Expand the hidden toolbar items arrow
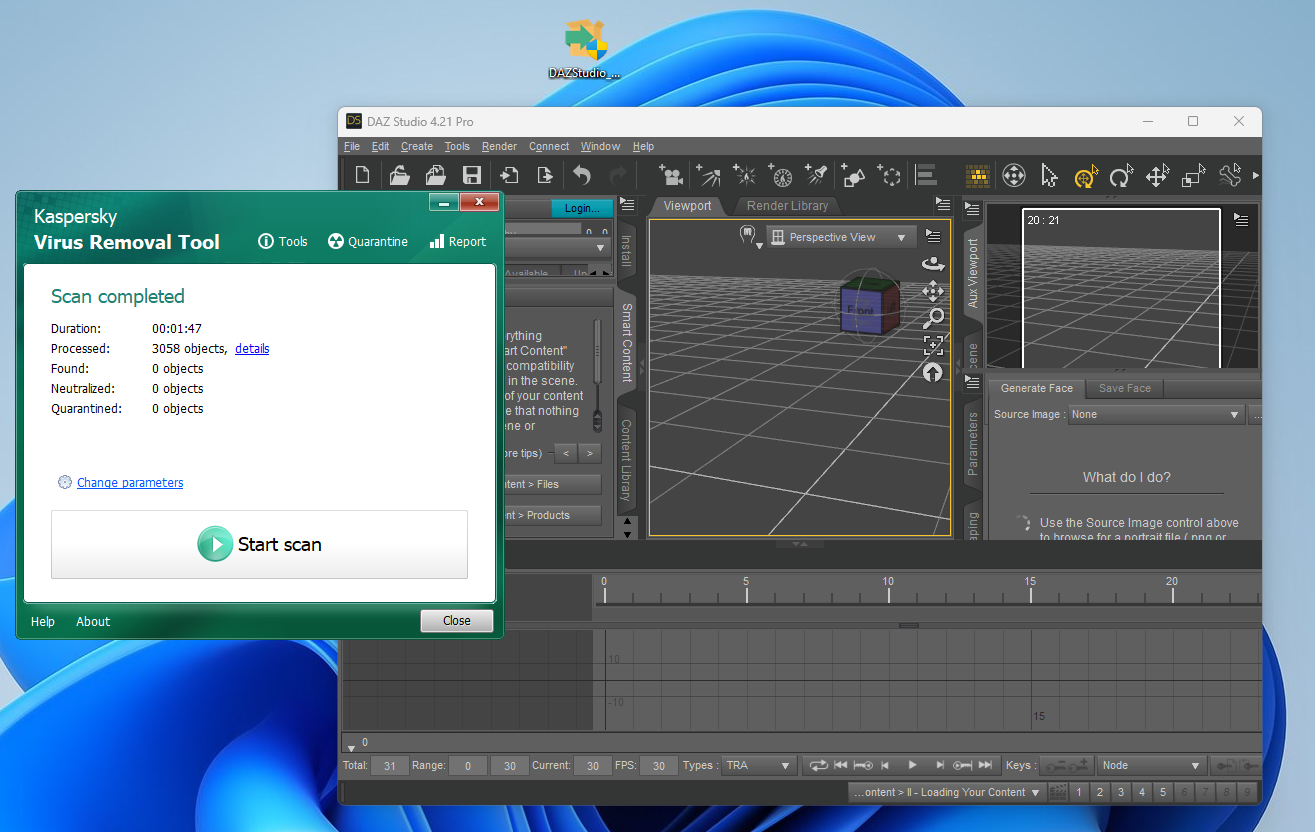Viewport: 1315px width, 832px height. coord(1256,176)
